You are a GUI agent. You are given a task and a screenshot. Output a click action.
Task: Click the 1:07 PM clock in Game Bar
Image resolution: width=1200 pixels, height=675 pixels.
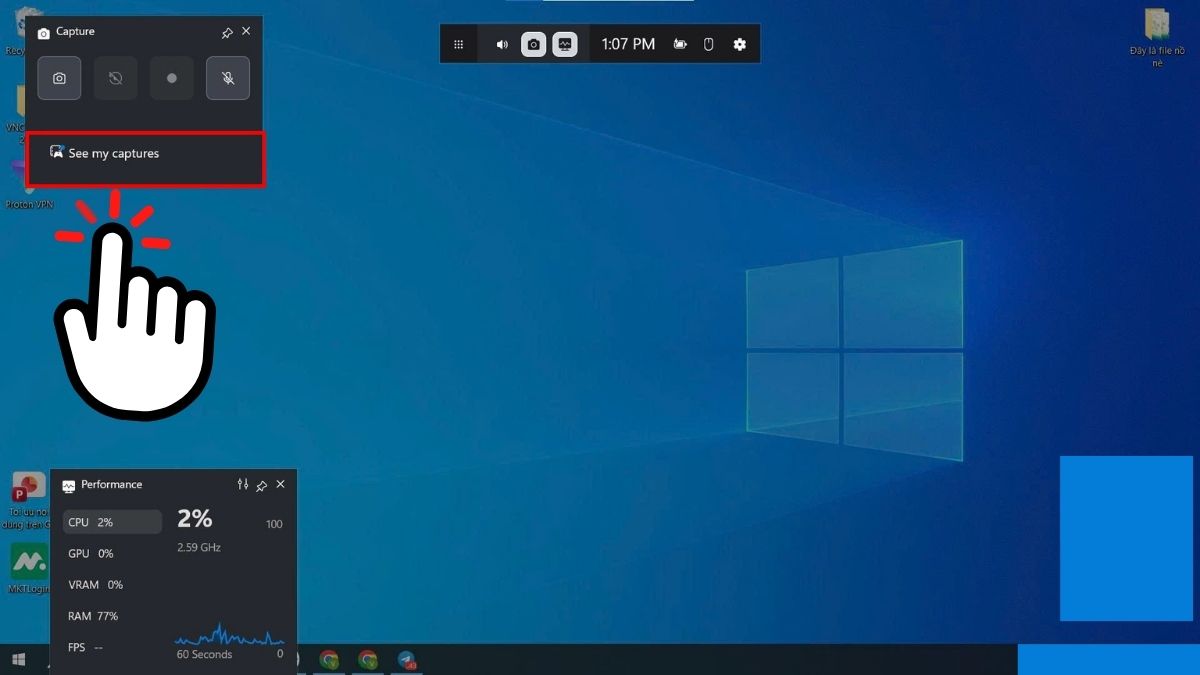pos(628,44)
